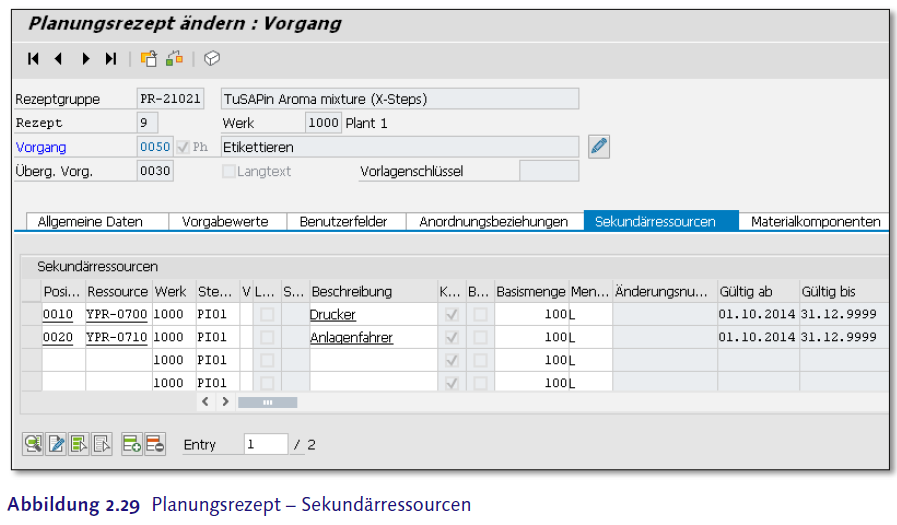This screenshot has height=525, width=897.
Task: Click the magnifier details icon below the table
Action: [x=33, y=444]
